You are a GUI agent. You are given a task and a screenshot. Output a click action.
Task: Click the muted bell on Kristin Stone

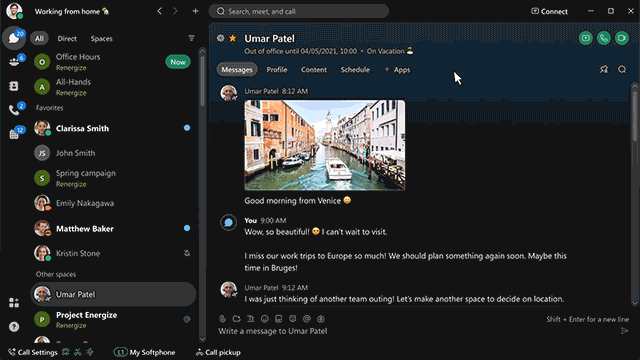[x=187, y=253]
